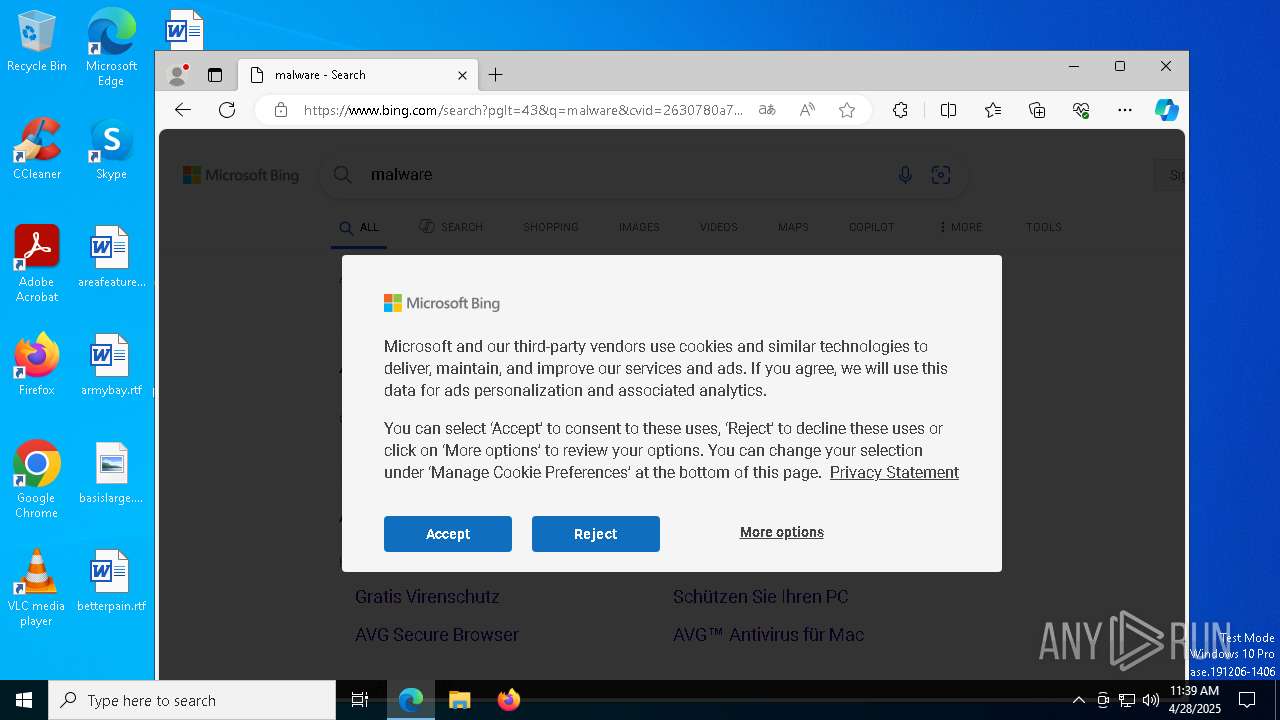The width and height of the screenshot is (1280, 720).
Task: Select the basislarge image file icon
Action: (111, 473)
